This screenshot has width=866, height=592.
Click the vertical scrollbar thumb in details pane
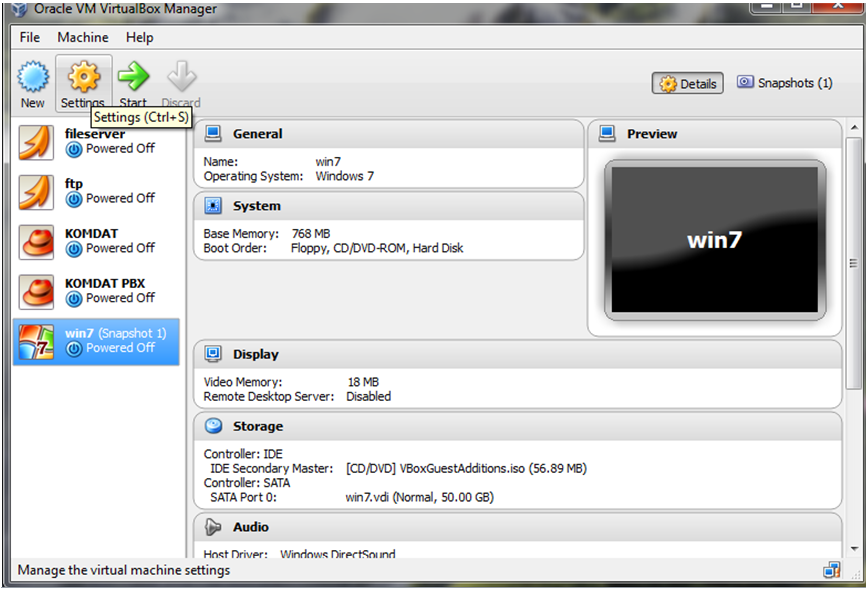854,263
